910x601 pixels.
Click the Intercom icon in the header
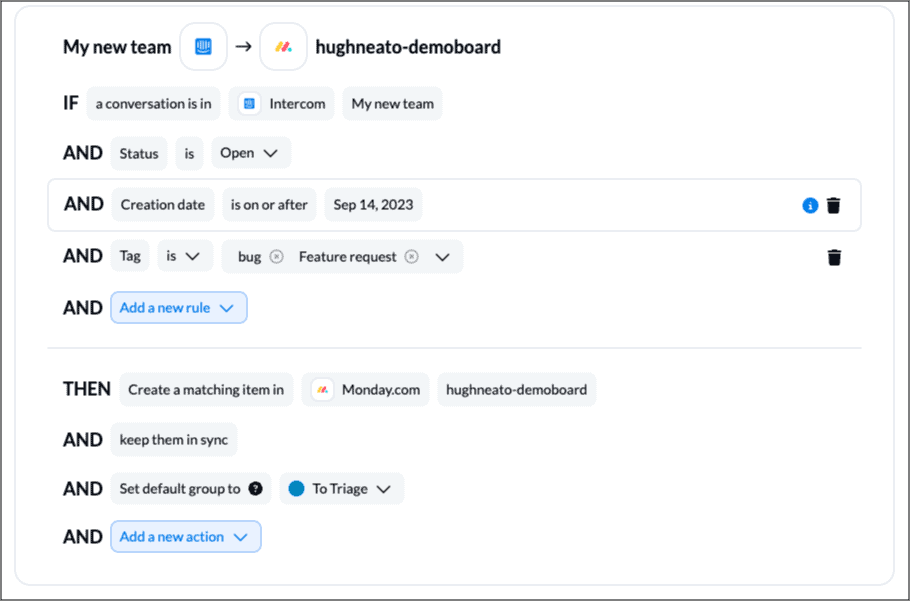coord(203,46)
